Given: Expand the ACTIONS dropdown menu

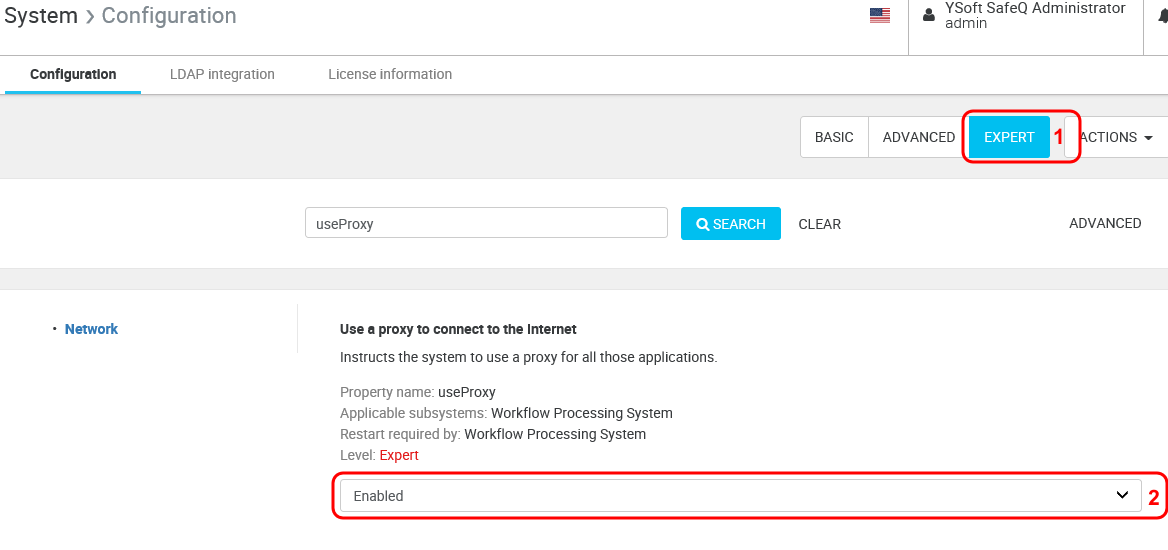Looking at the screenshot, I should (1116, 137).
